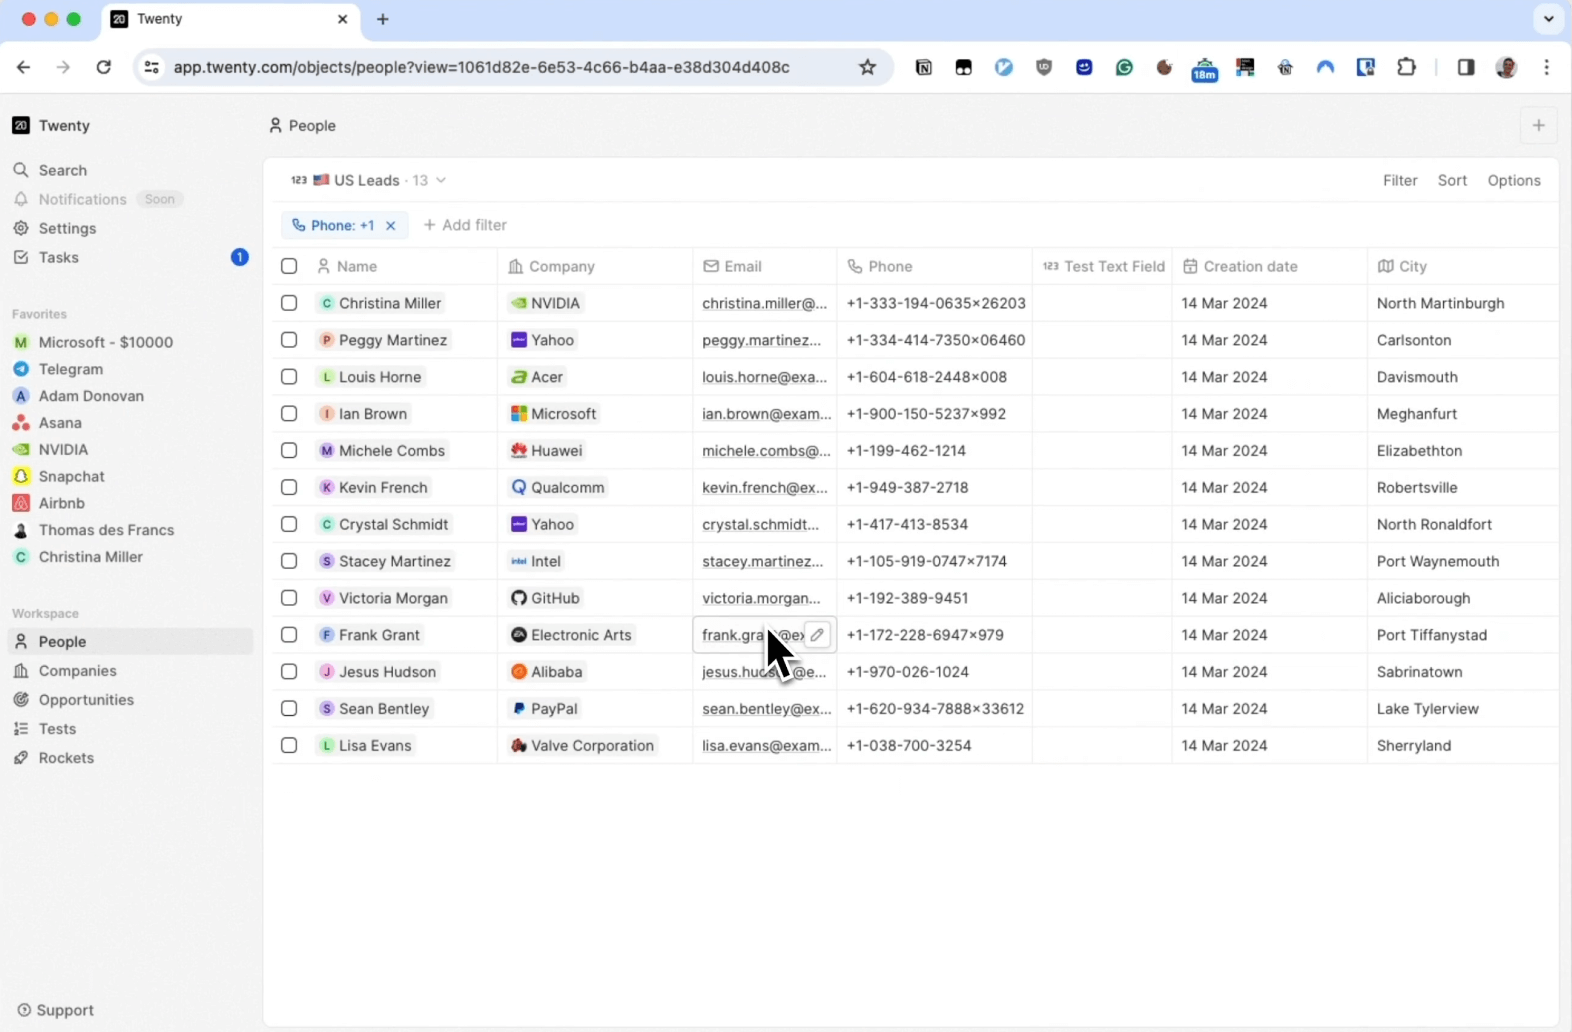Check the Lisa Evans row checkbox
The width and height of the screenshot is (1572, 1032).
pyautogui.click(x=289, y=746)
